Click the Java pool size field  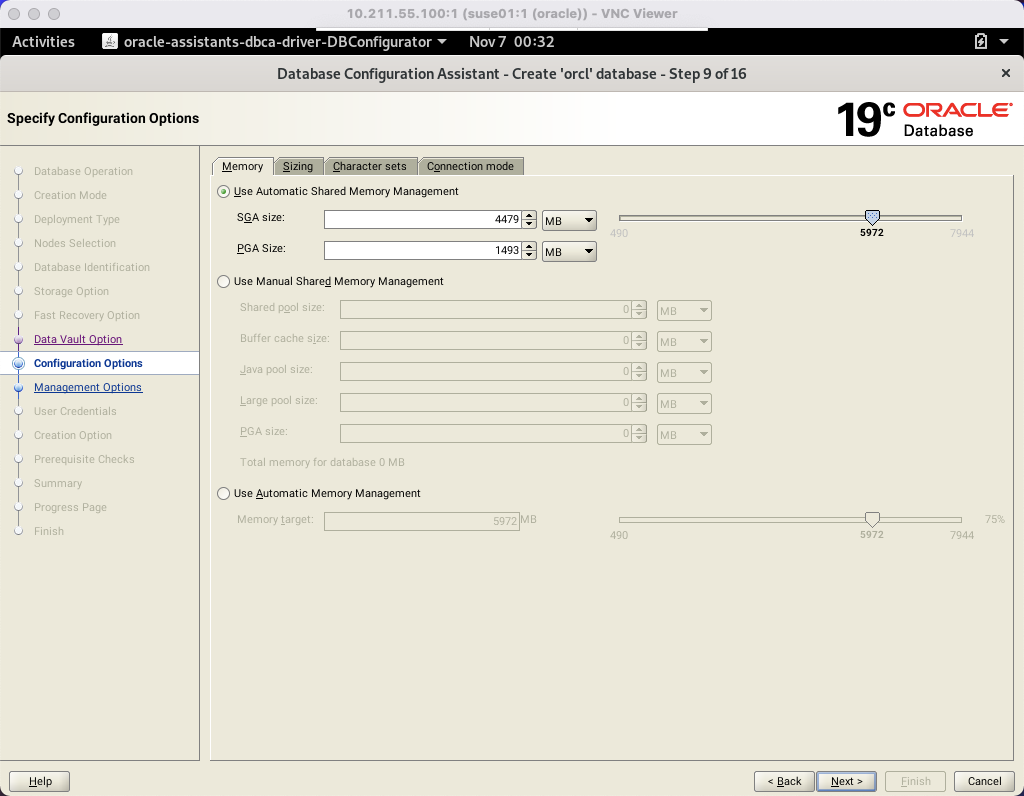(x=486, y=372)
